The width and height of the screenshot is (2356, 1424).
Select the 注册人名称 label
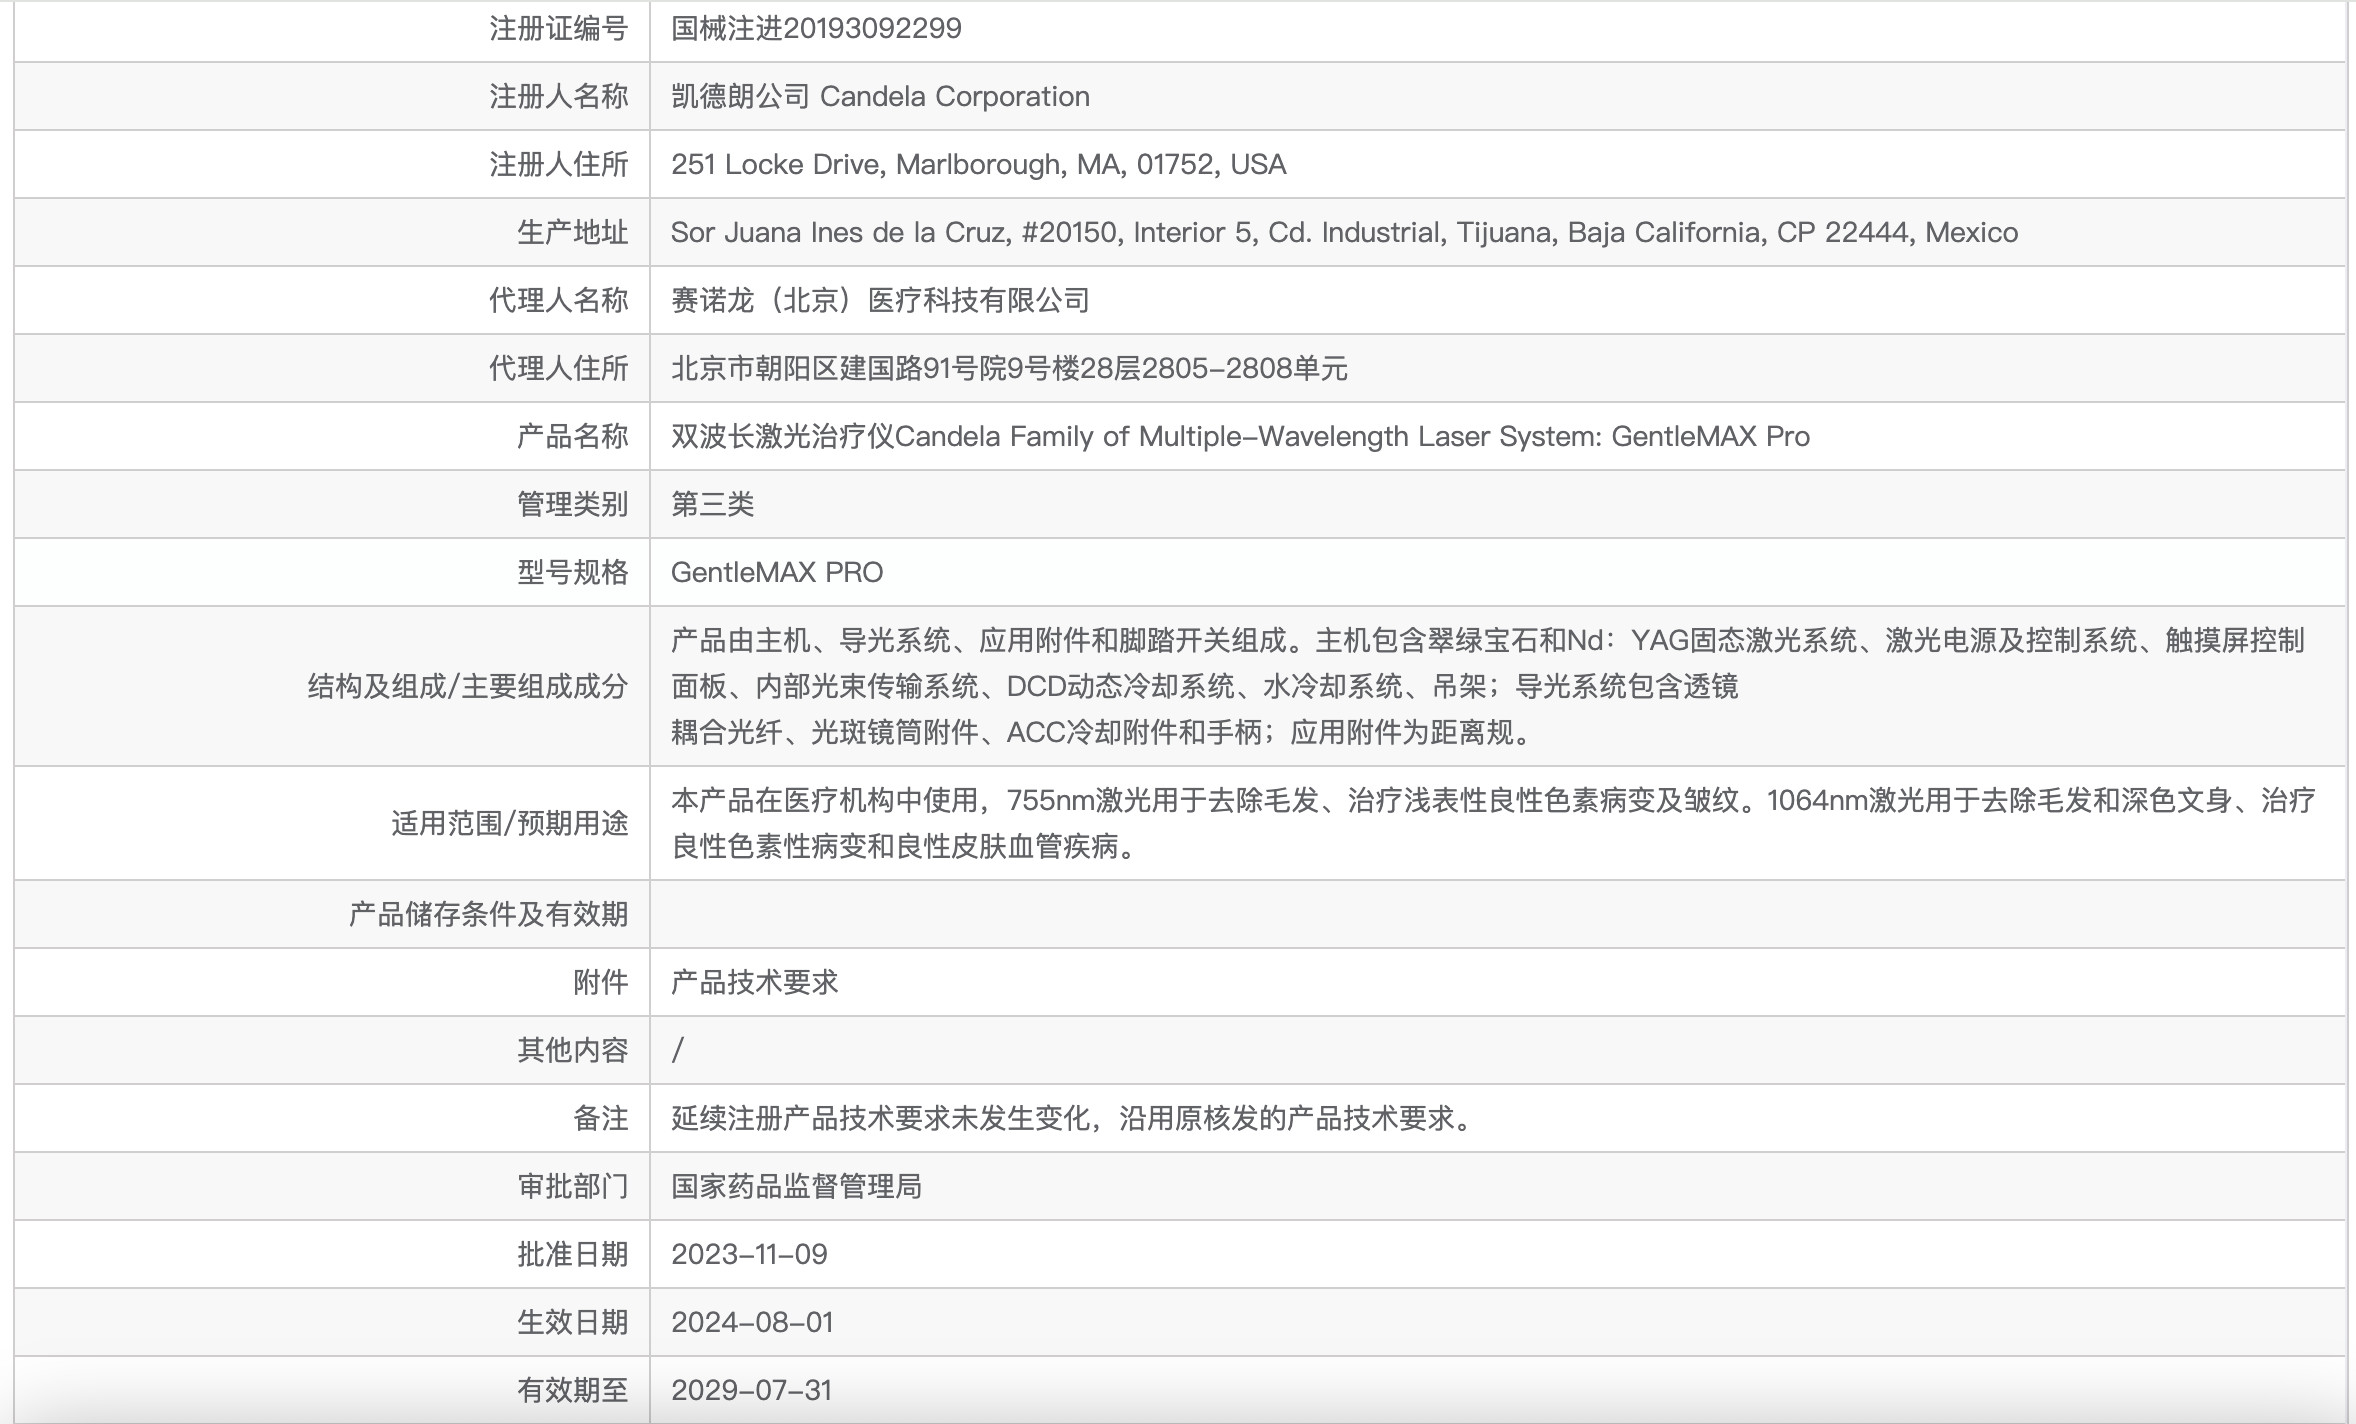(x=559, y=96)
